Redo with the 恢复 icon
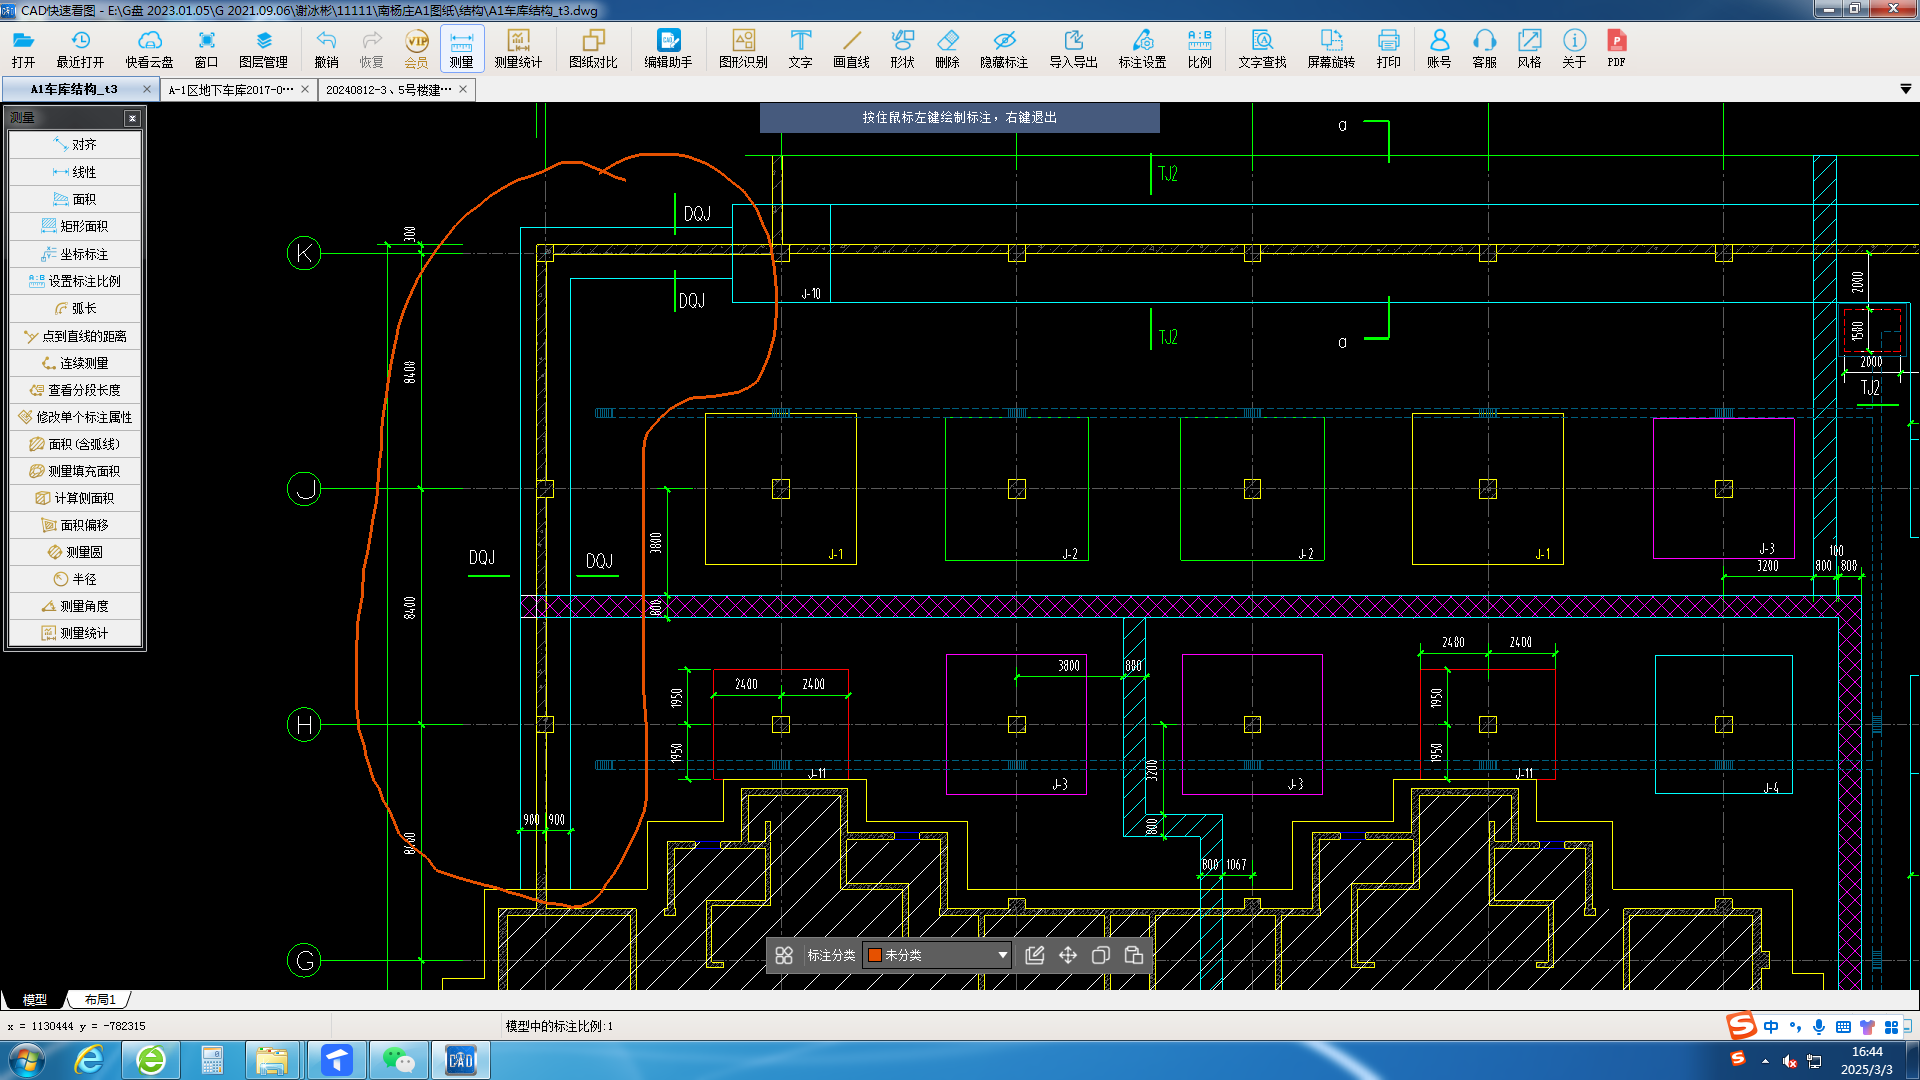Viewport: 1920px width, 1080px height. [x=371, y=48]
